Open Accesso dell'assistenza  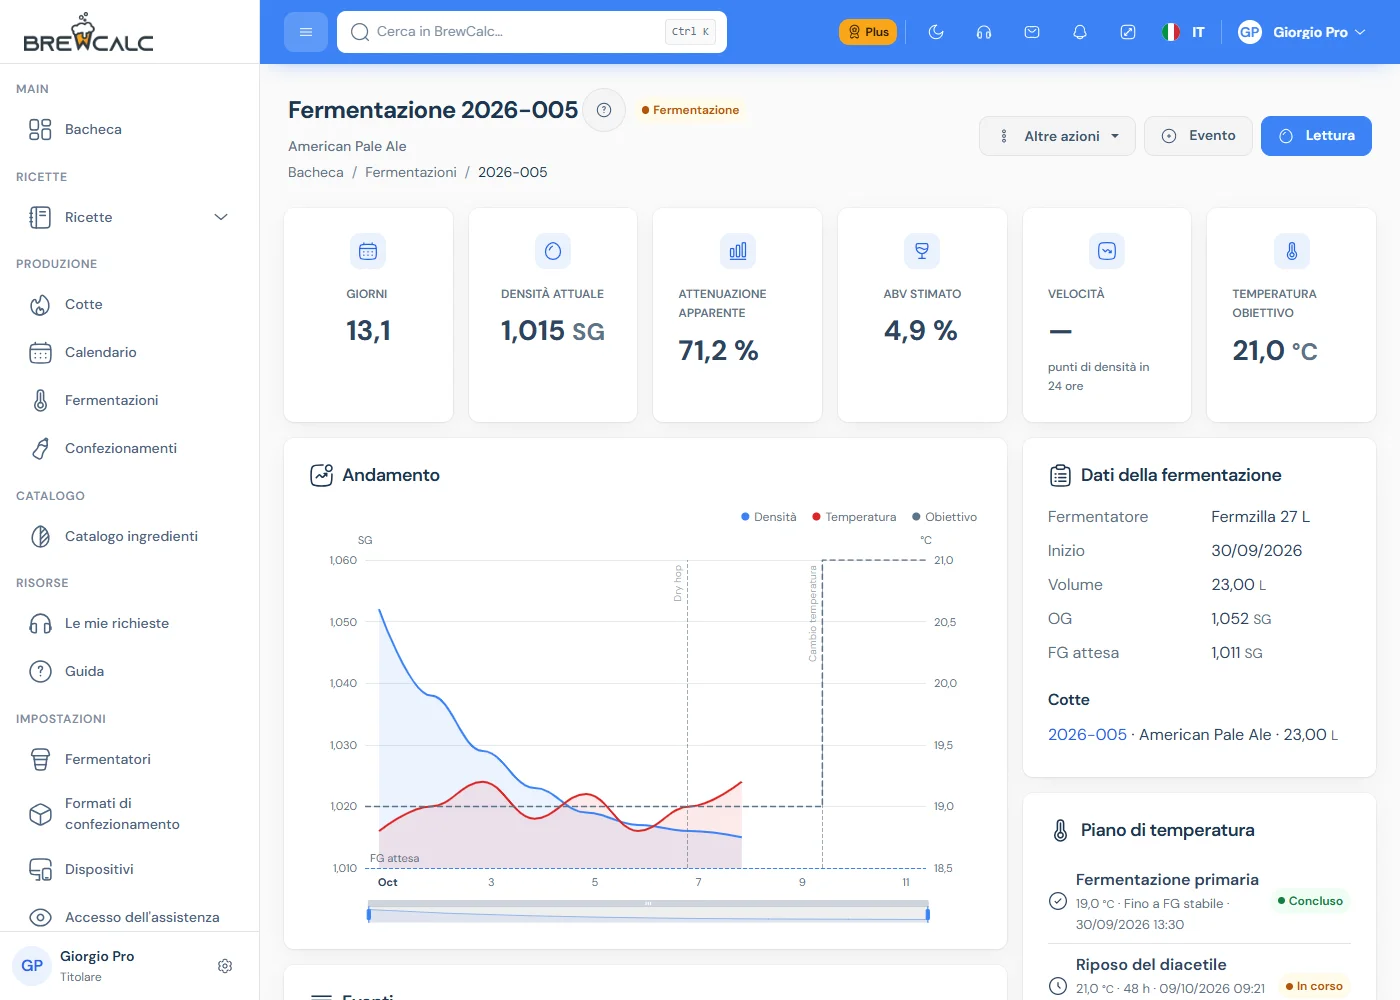click(130, 917)
